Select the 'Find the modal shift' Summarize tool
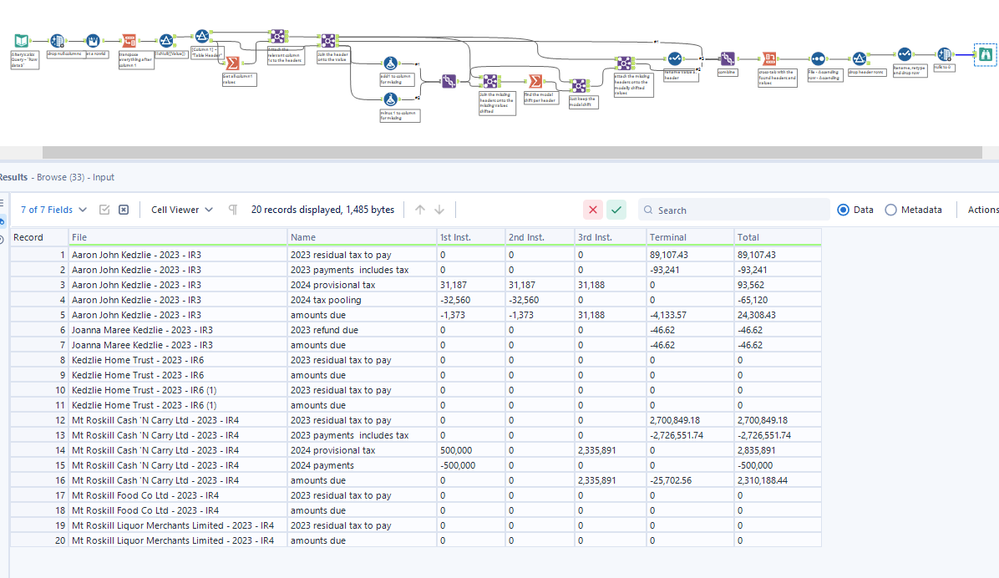This screenshot has width=999, height=578. pos(535,81)
